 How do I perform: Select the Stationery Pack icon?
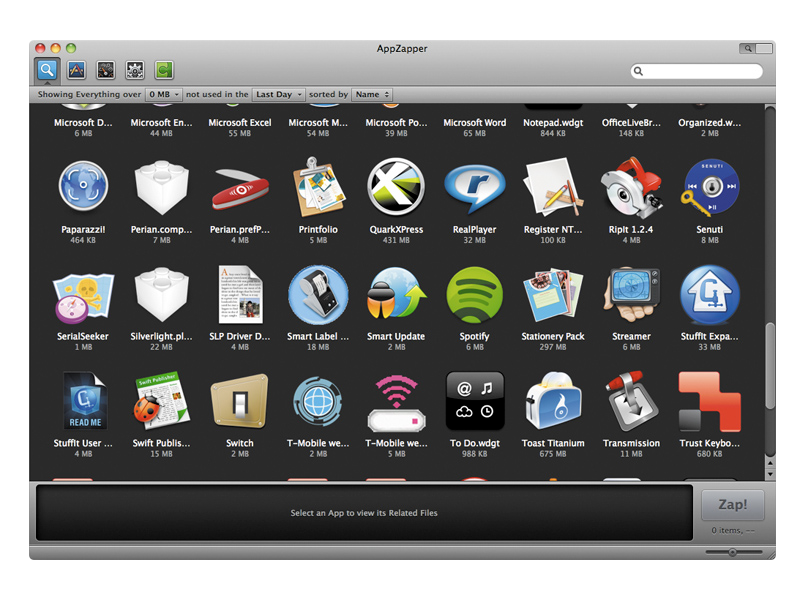[553, 294]
